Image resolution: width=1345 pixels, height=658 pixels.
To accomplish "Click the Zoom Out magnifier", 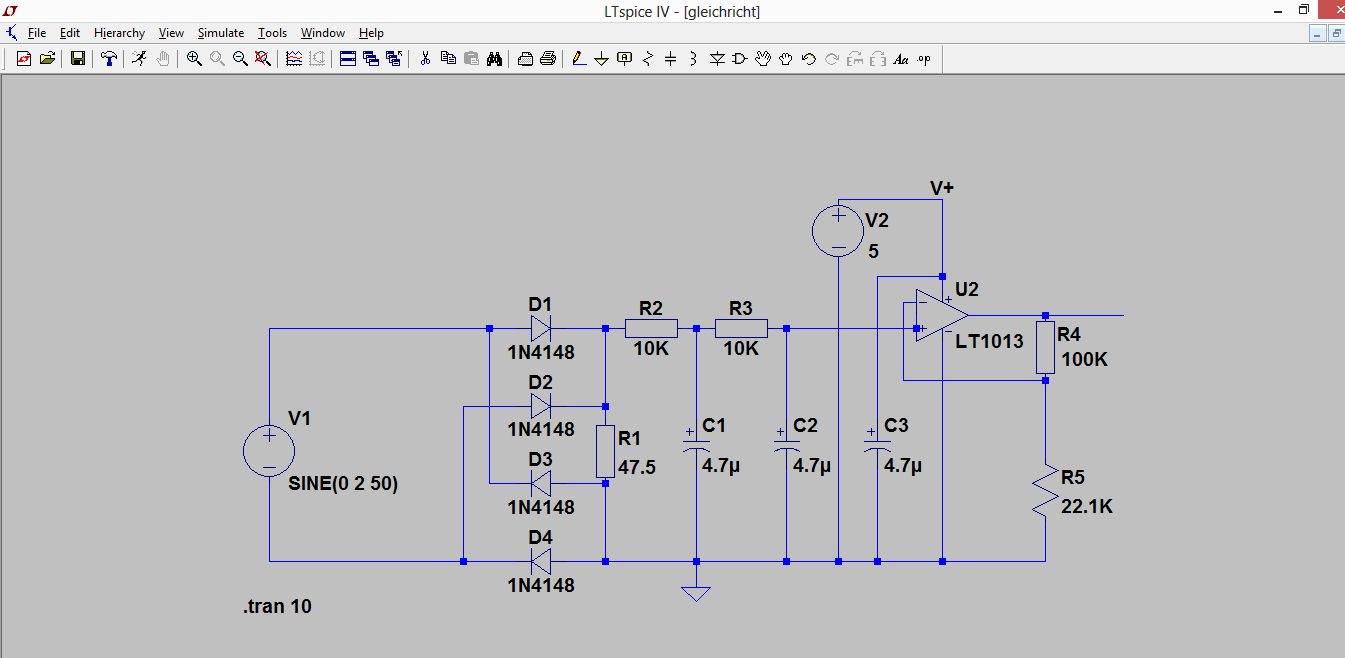I will pos(240,59).
